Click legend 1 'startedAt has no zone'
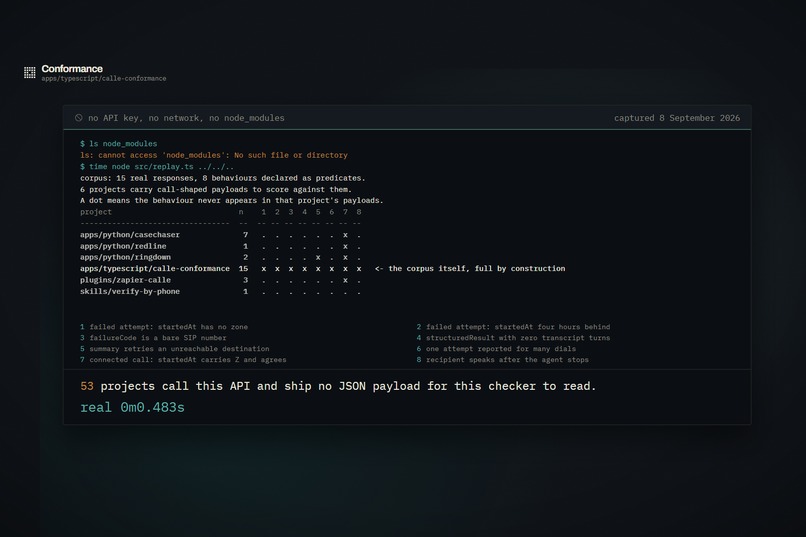 [x=164, y=327]
